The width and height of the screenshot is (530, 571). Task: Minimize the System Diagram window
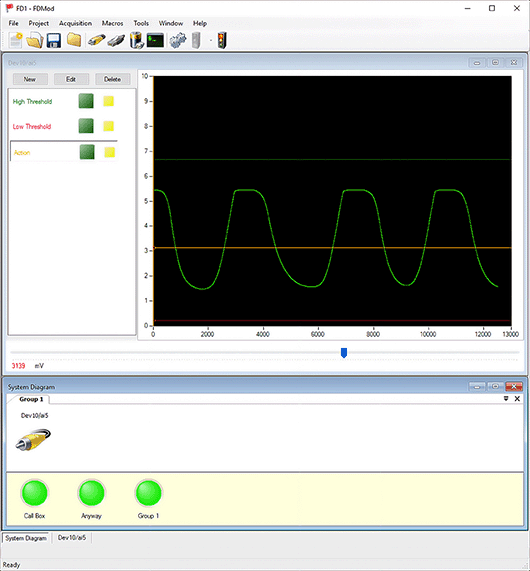[477, 386]
